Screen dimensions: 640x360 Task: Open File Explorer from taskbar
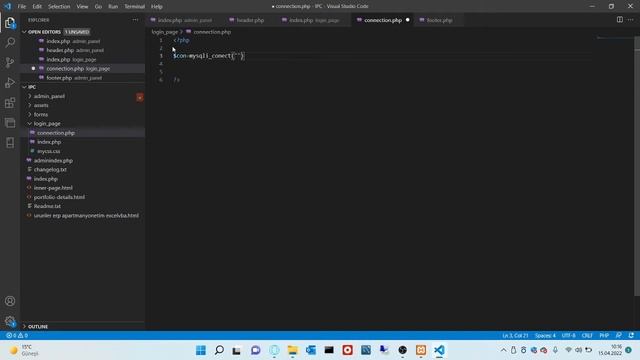(x=293, y=350)
